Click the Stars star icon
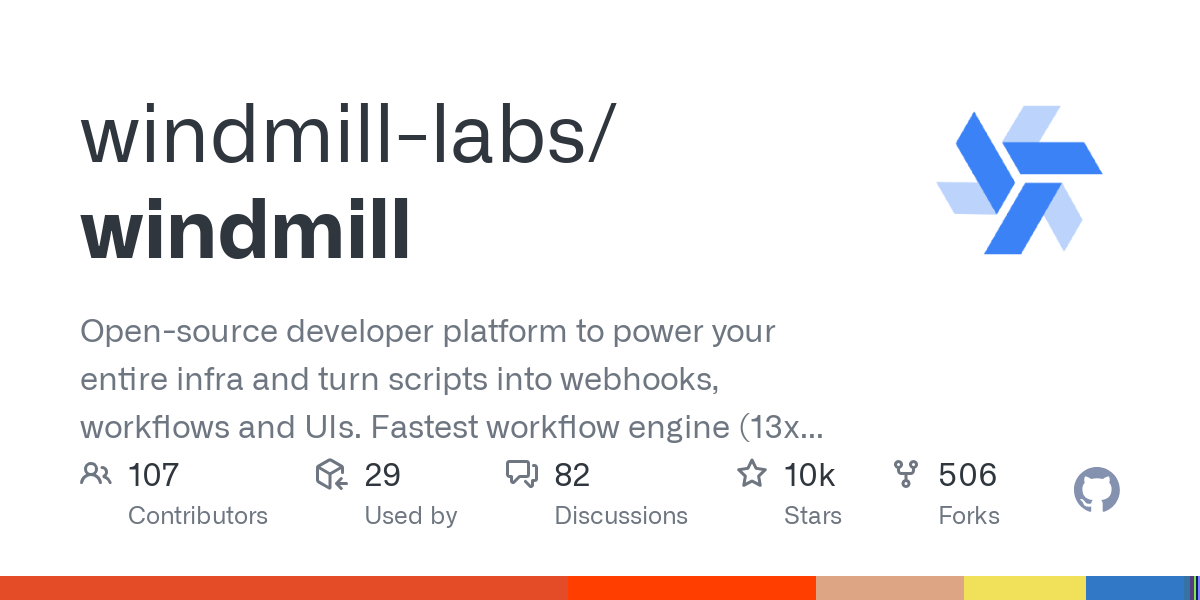The width and height of the screenshot is (1200, 600). click(x=752, y=474)
